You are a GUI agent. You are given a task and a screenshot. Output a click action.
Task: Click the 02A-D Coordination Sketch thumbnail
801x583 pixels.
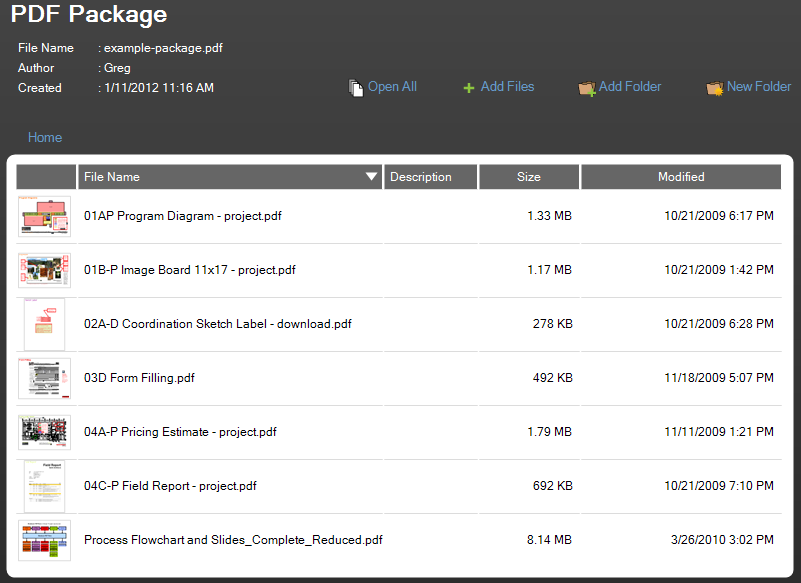pyautogui.click(x=45, y=324)
